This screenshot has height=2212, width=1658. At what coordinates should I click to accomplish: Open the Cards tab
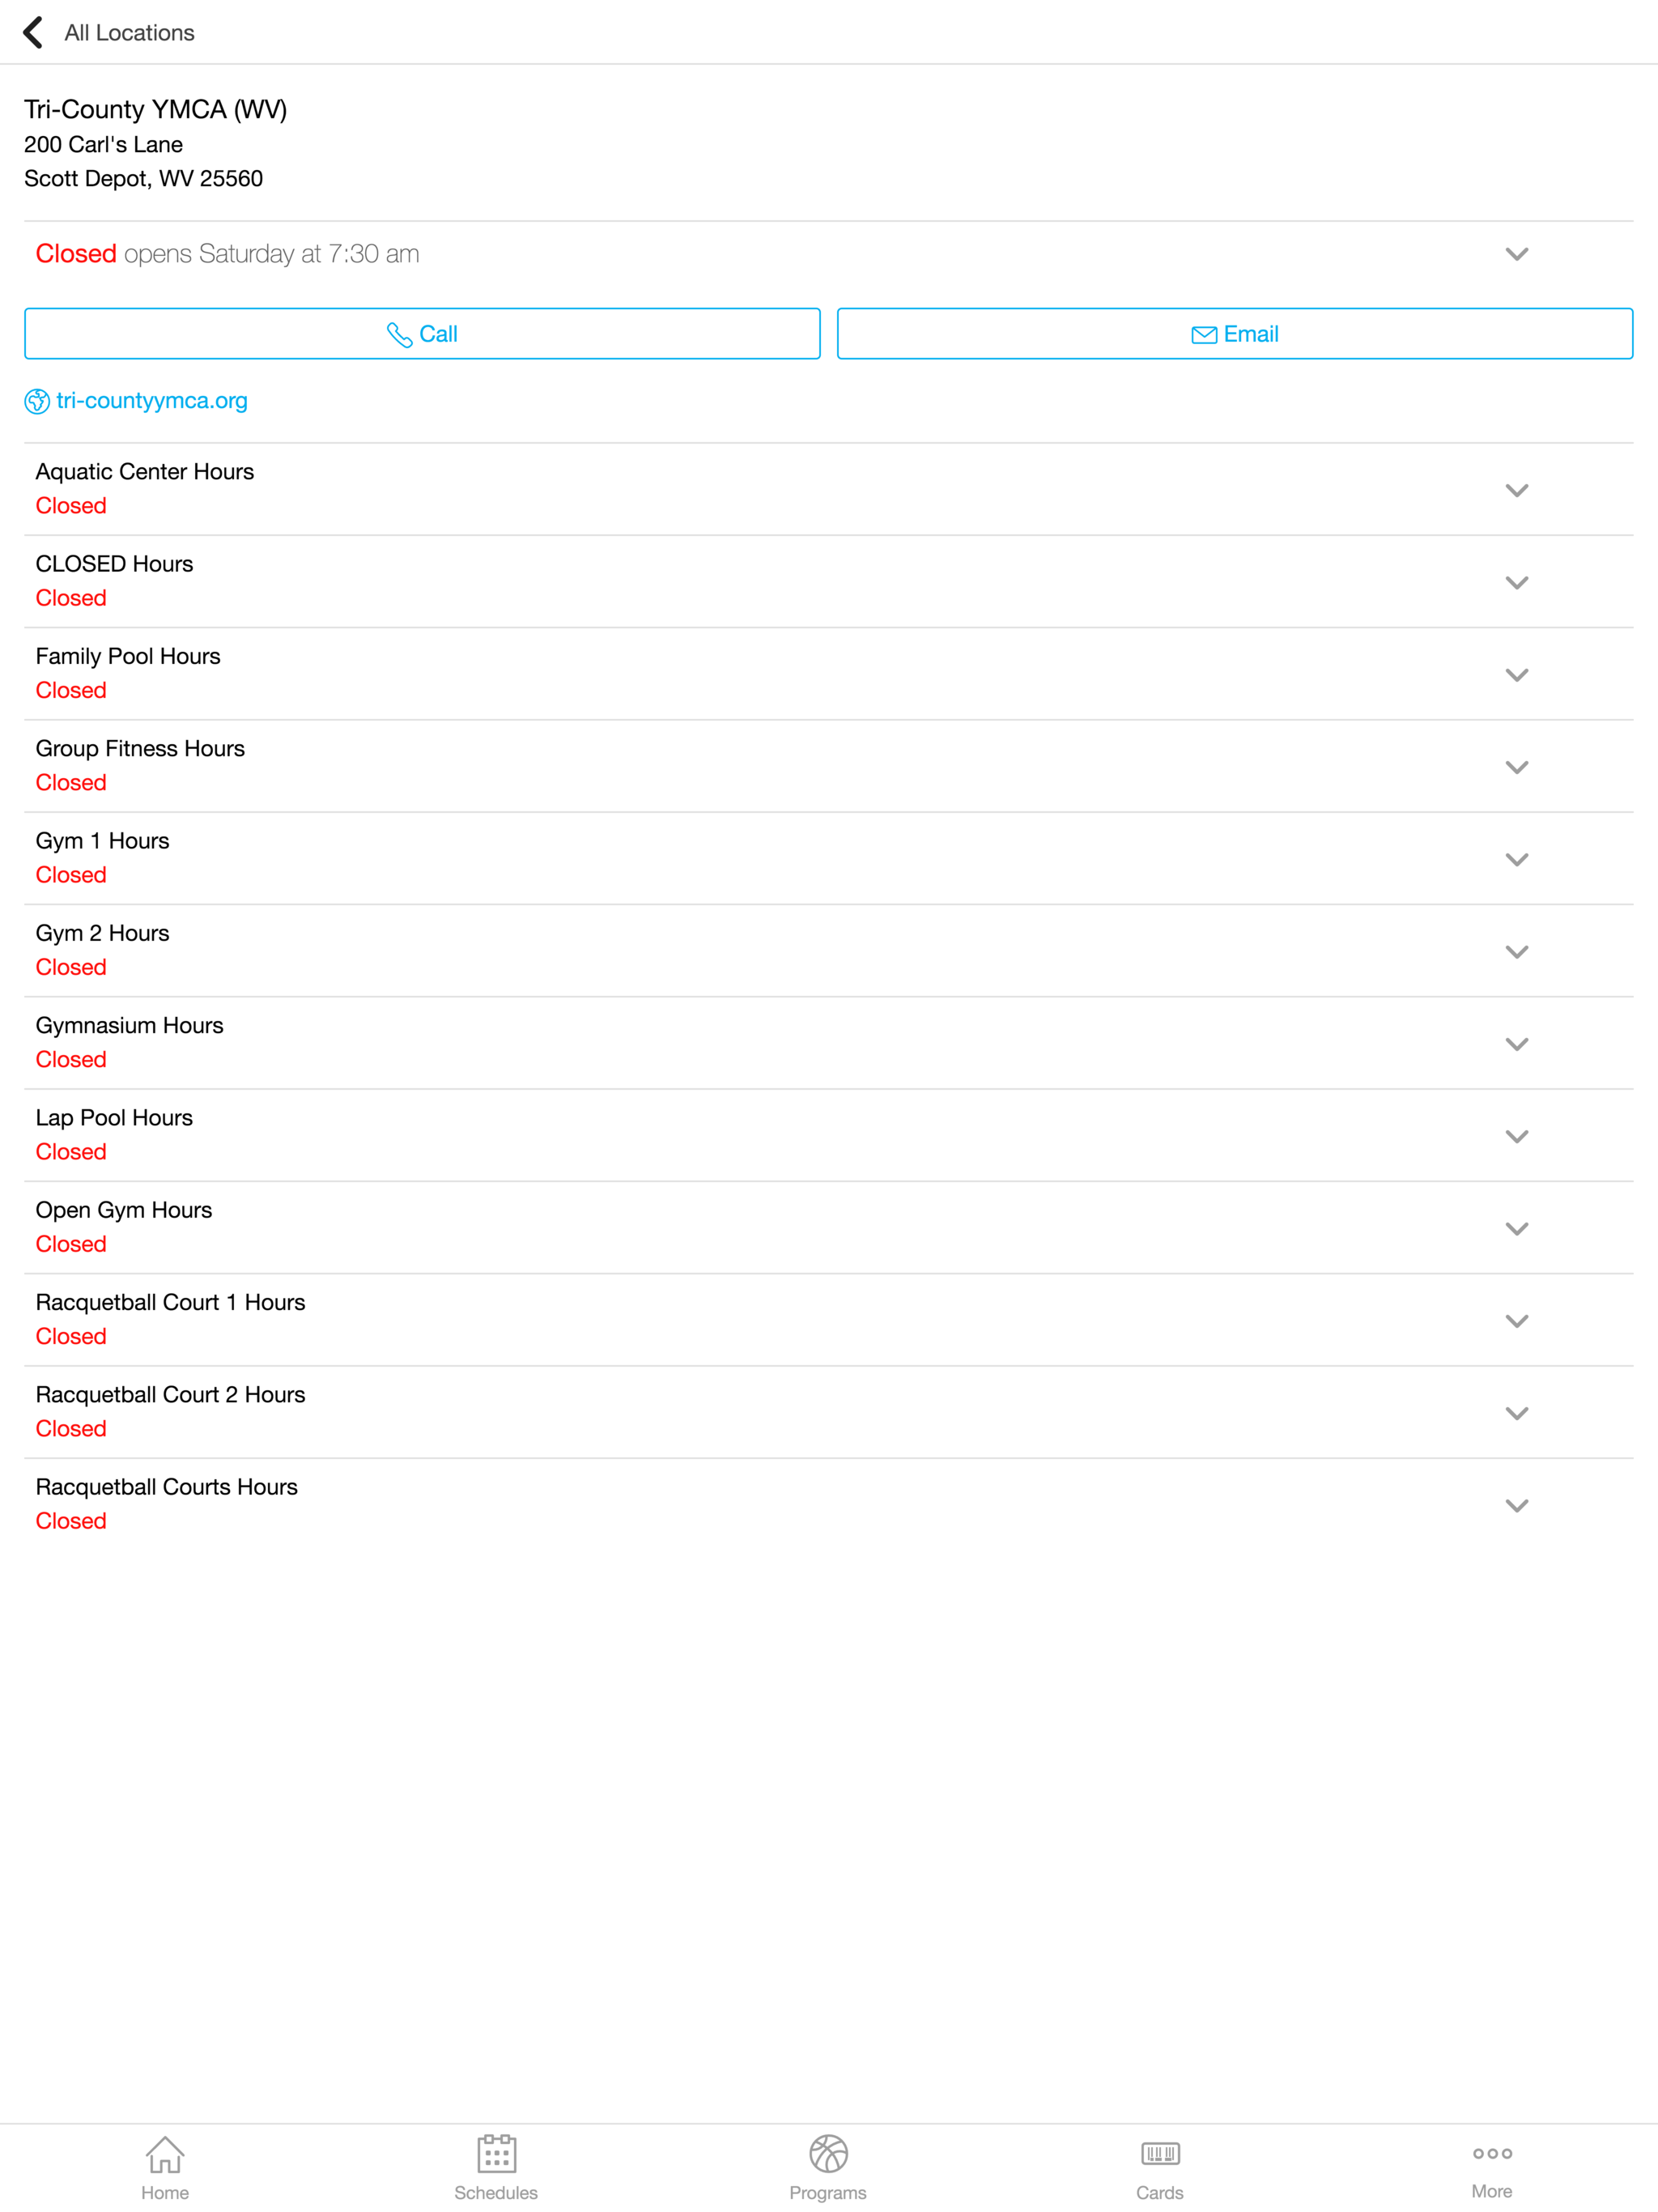[x=1160, y=2168]
